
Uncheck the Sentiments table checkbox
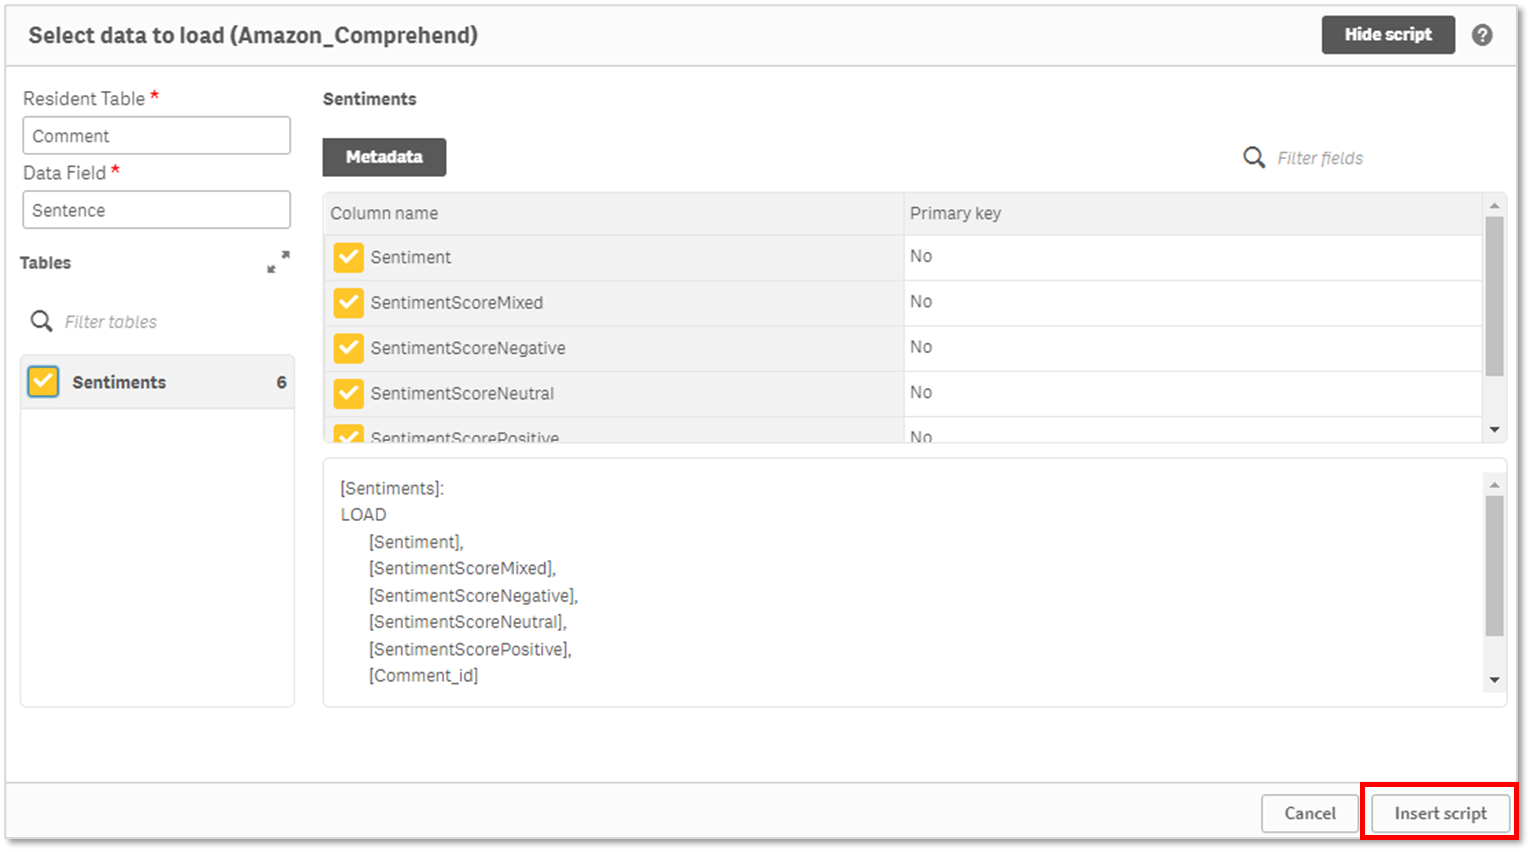pyautogui.click(x=43, y=382)
